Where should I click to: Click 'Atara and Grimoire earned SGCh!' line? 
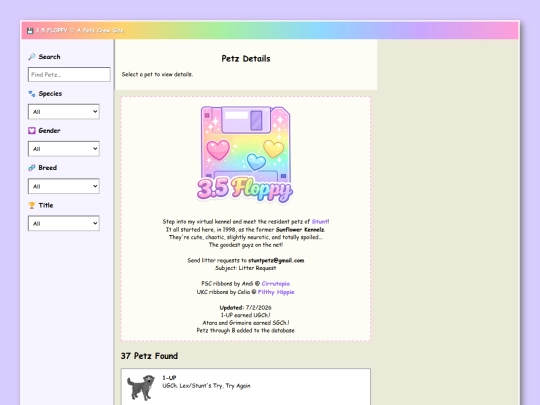tap(246, 323)
